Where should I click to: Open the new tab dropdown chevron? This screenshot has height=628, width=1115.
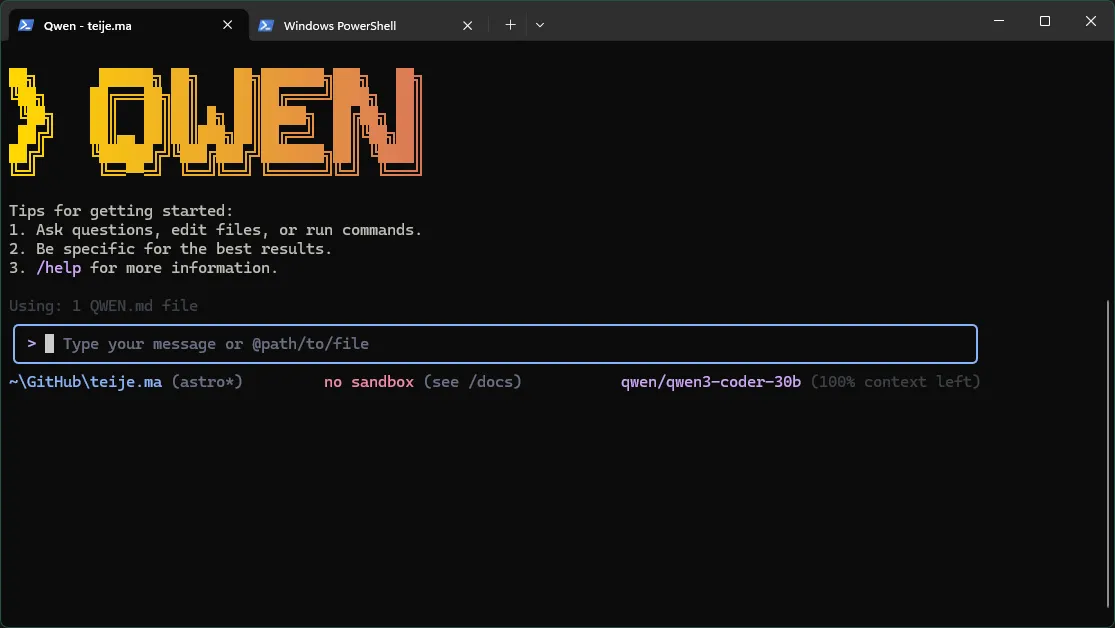(540, 24)
